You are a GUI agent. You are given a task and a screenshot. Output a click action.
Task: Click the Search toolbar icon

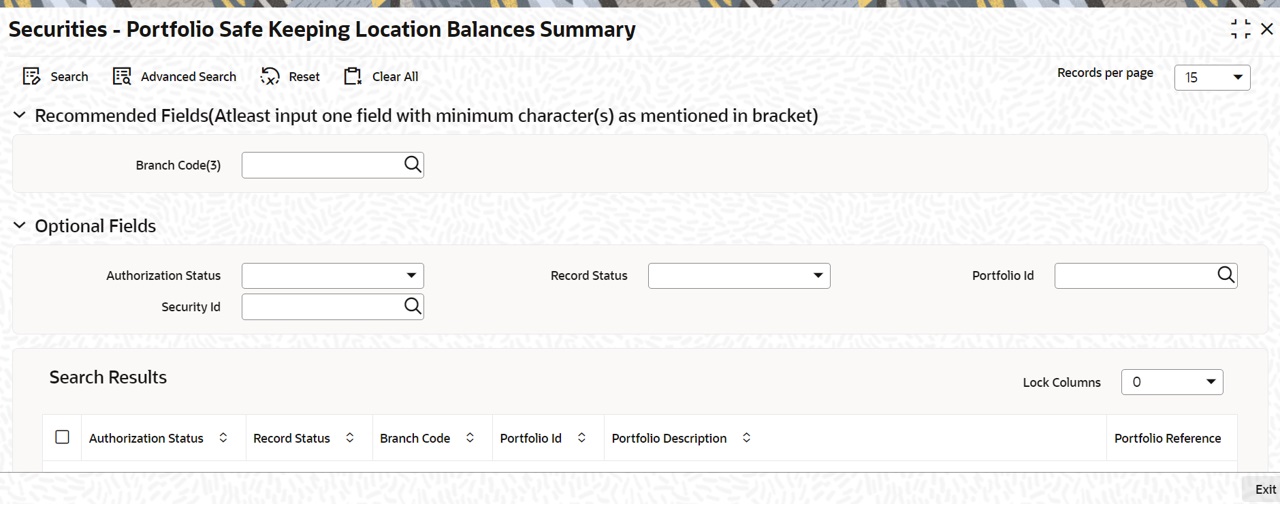tap(31, 76)
